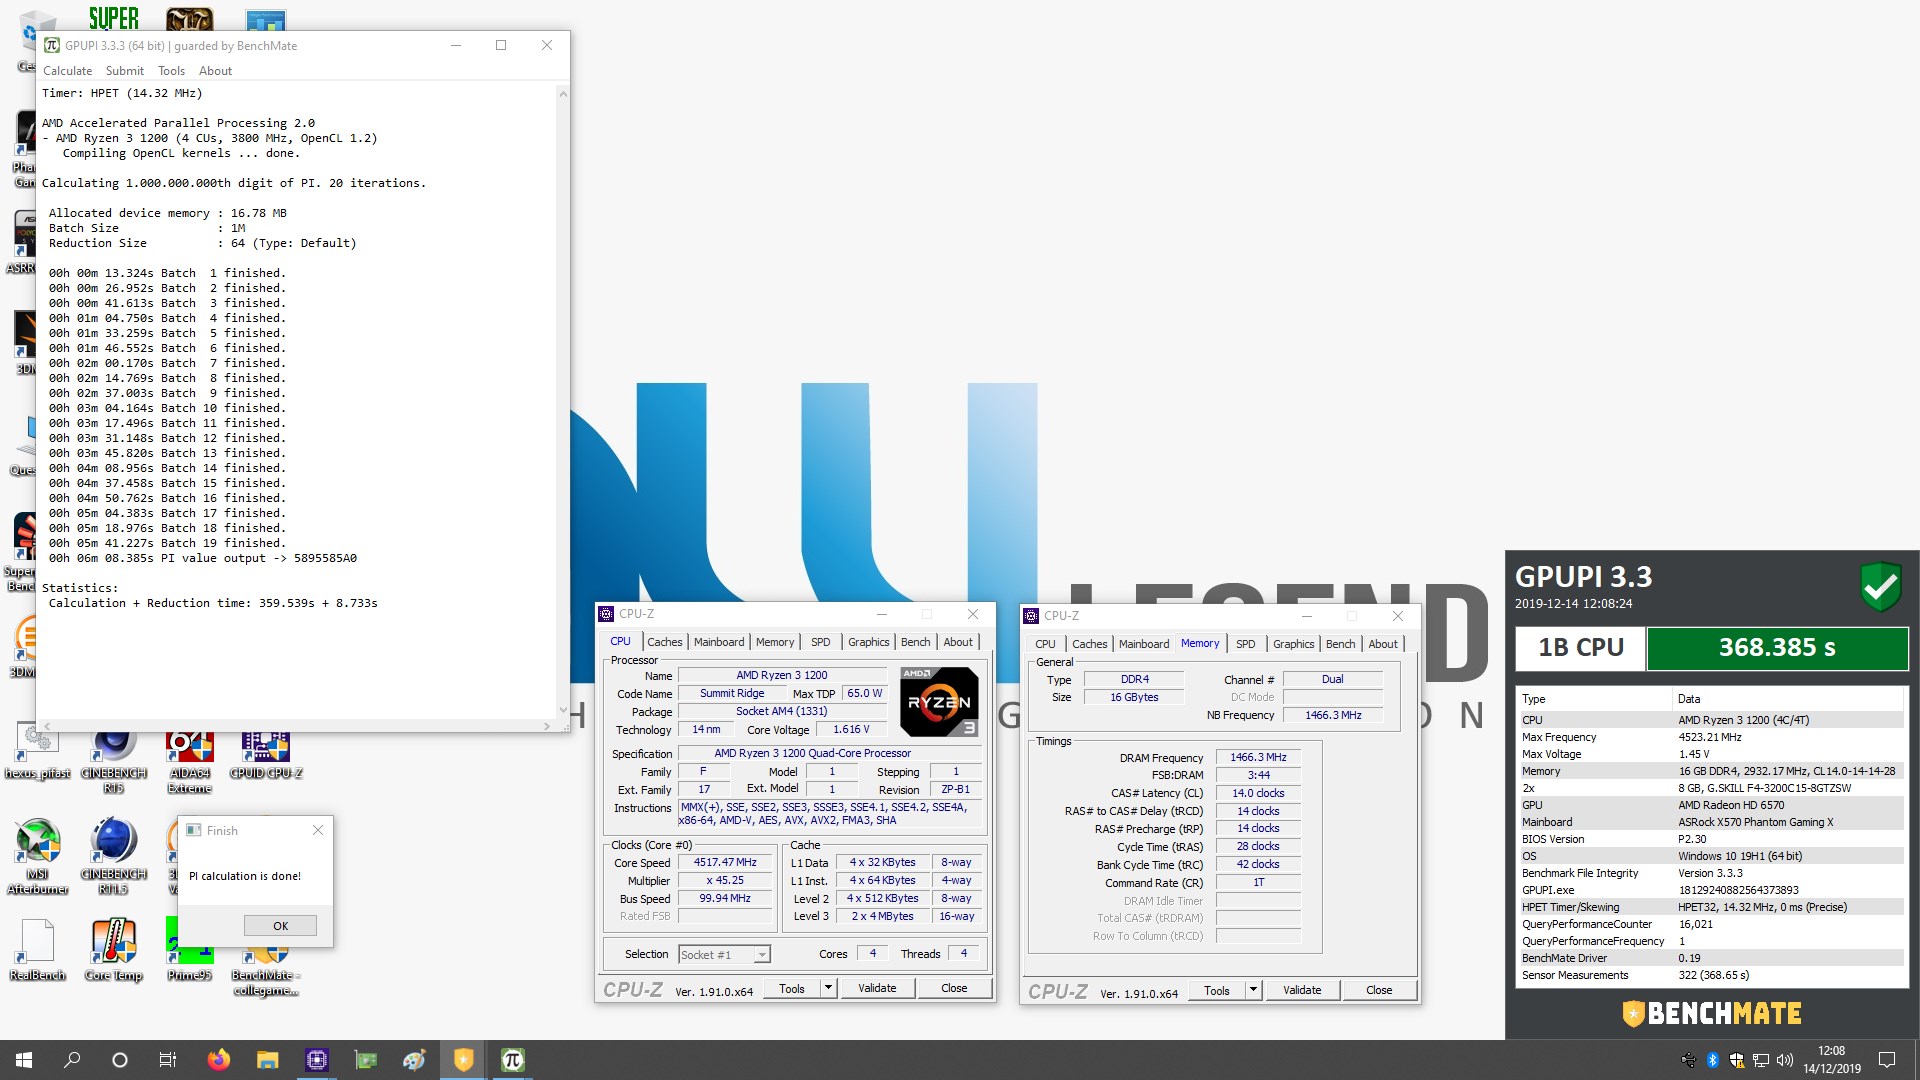The image size is (1920, 1080).
Task: Switch to Mainboard tab in left CPU-Z window
Action: click(x=719, y=642)
